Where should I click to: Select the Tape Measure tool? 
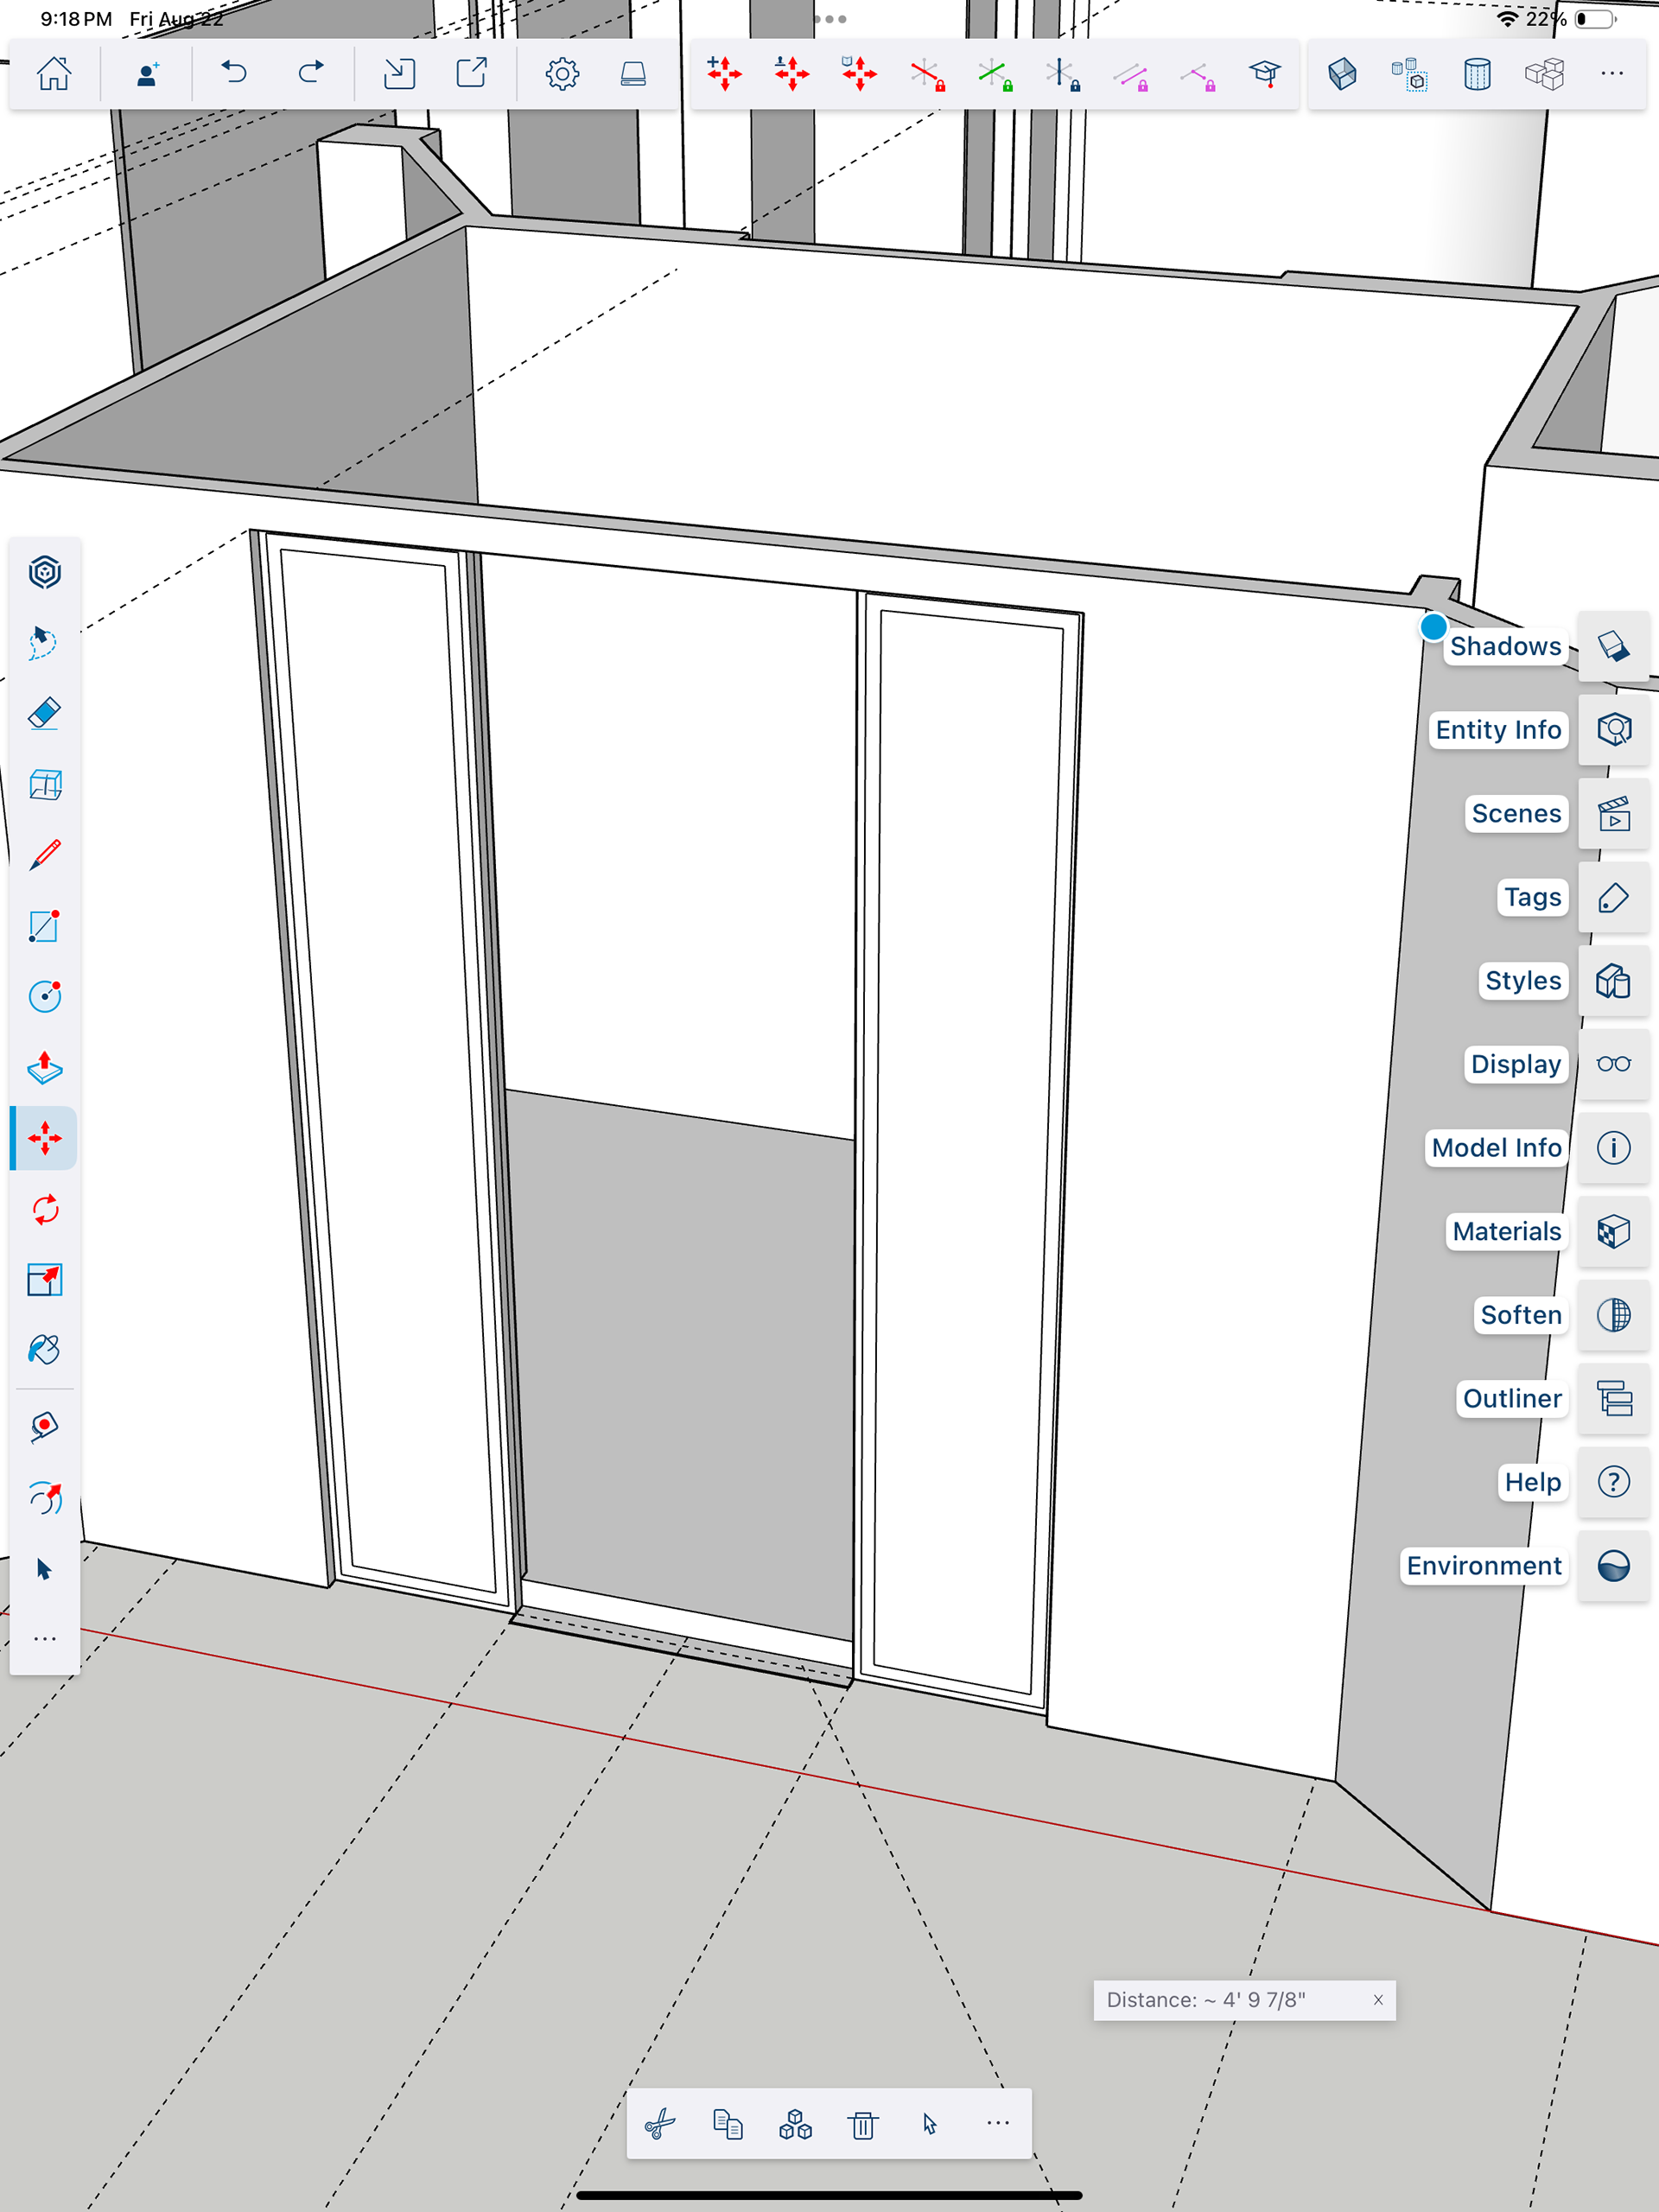[44, 1426]
